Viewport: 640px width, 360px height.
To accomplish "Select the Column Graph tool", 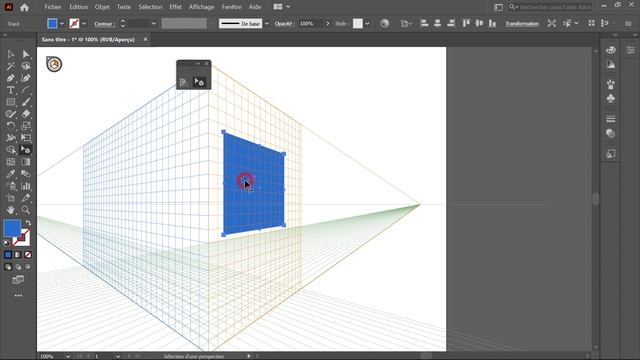I will click(26, 186).
